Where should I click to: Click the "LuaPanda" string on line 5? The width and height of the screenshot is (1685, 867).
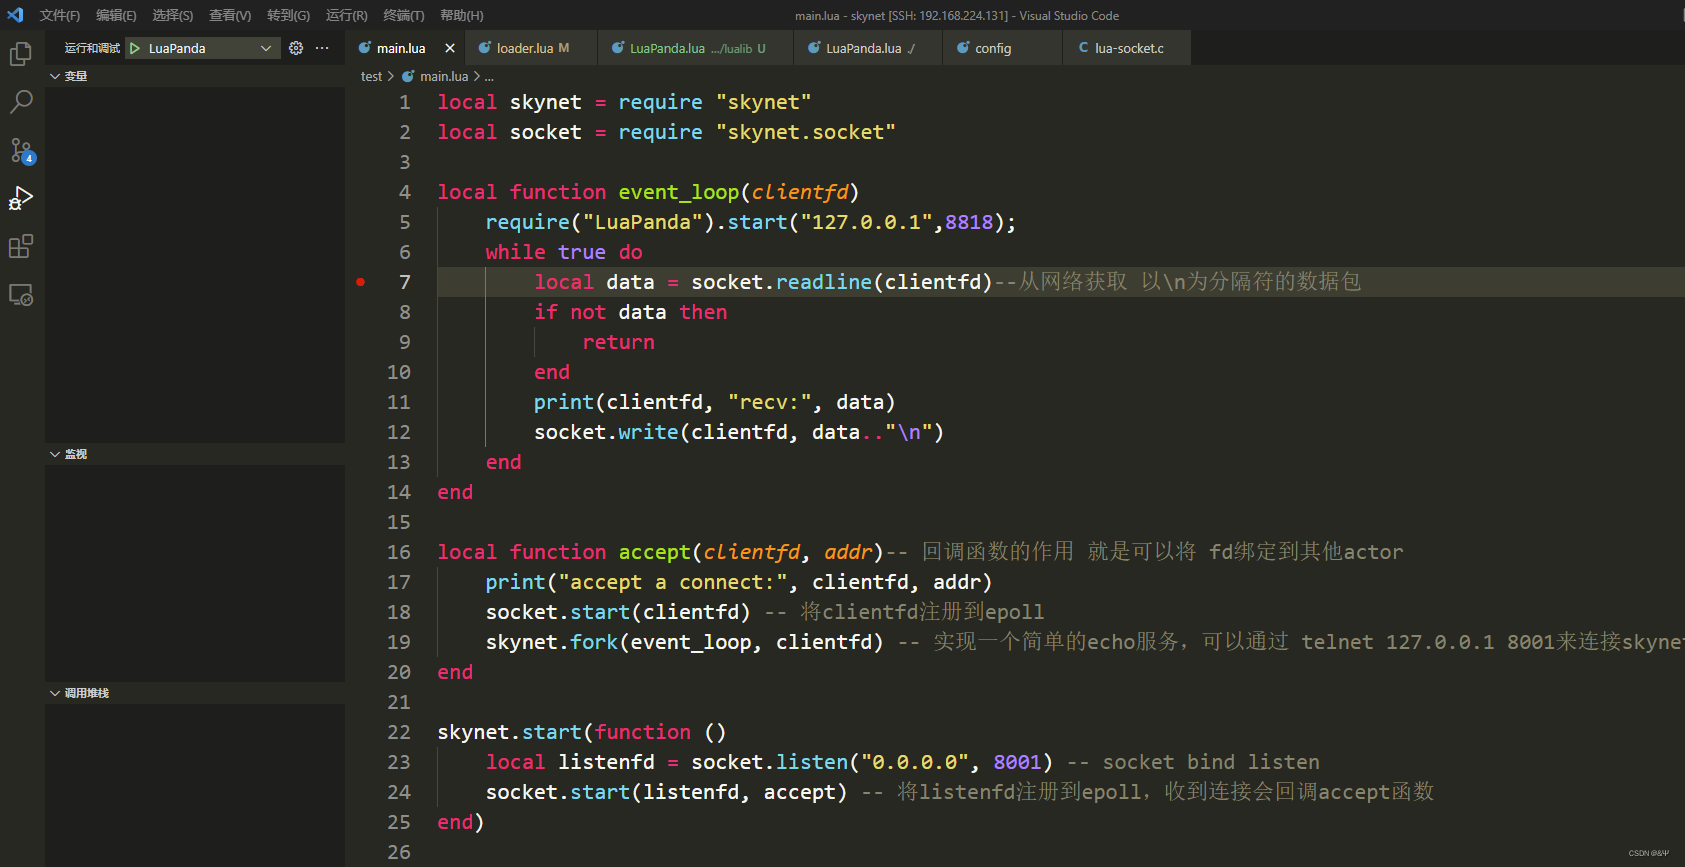[643, 222]
